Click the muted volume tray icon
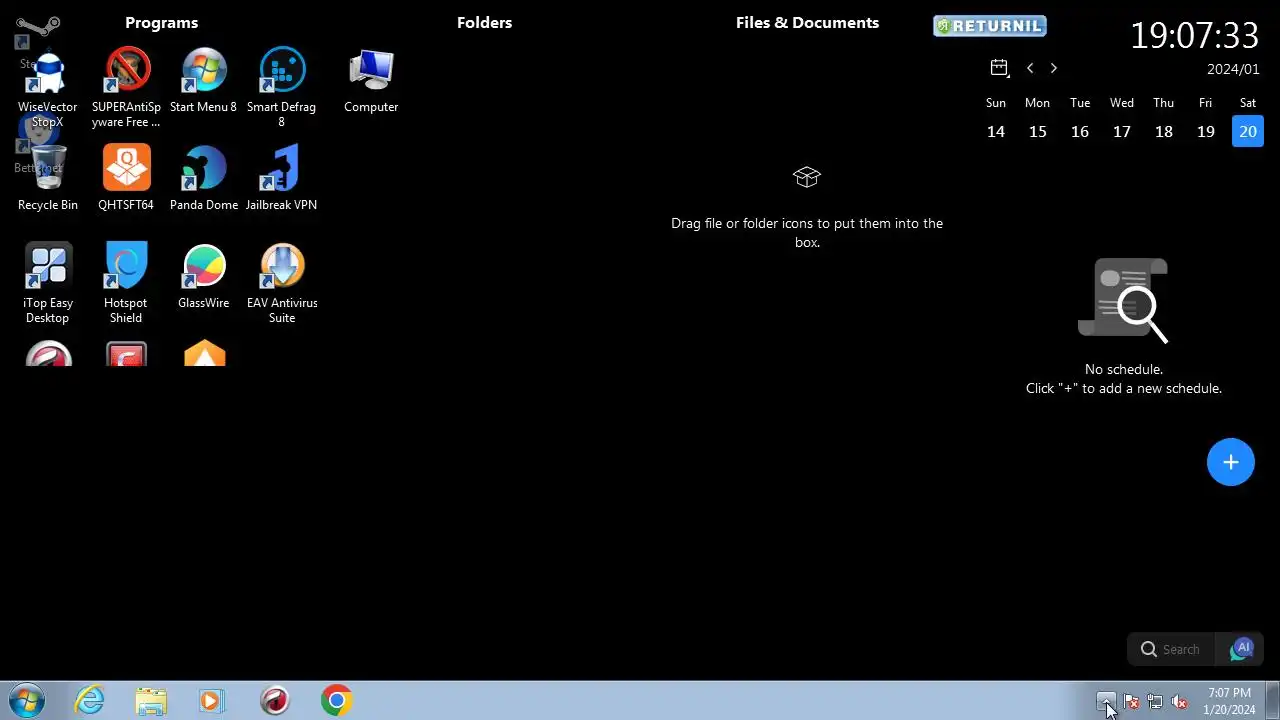 tap(1179, 702)
